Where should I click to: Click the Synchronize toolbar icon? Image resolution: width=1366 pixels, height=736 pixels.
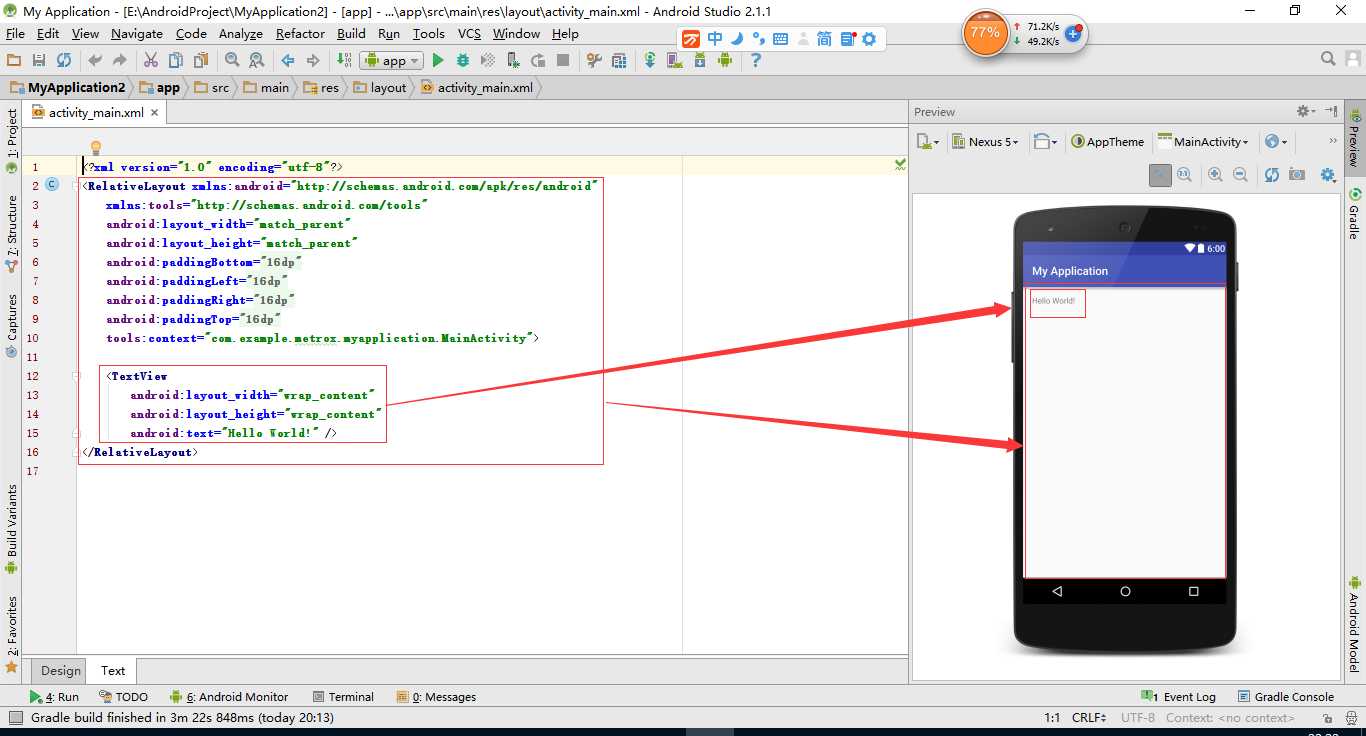point(64,61)
